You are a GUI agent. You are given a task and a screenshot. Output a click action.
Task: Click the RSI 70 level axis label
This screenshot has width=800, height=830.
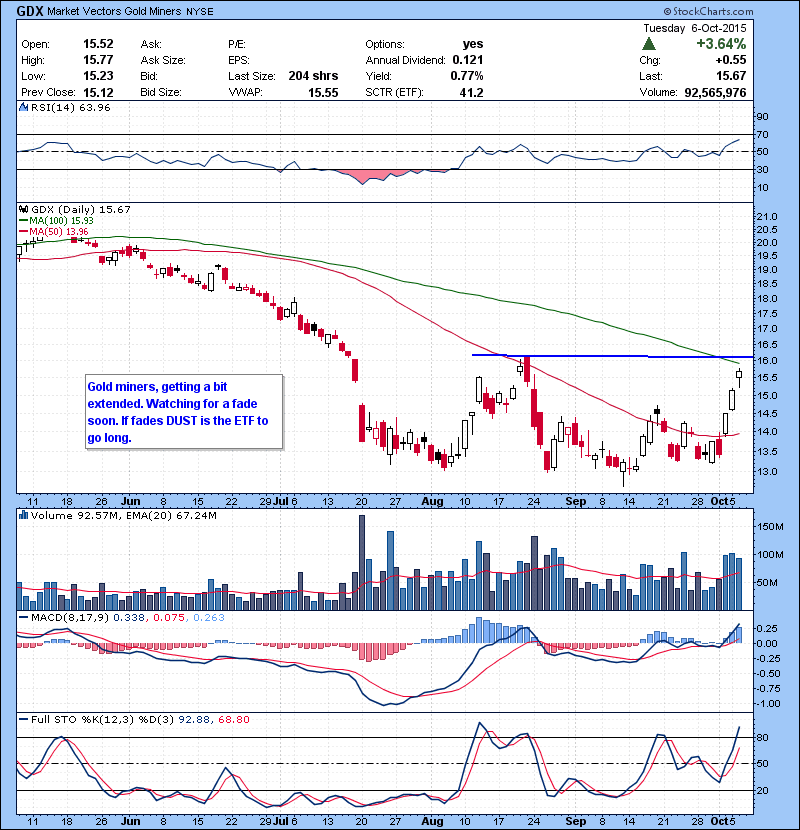pyautogui.click(x=763, y=134)
